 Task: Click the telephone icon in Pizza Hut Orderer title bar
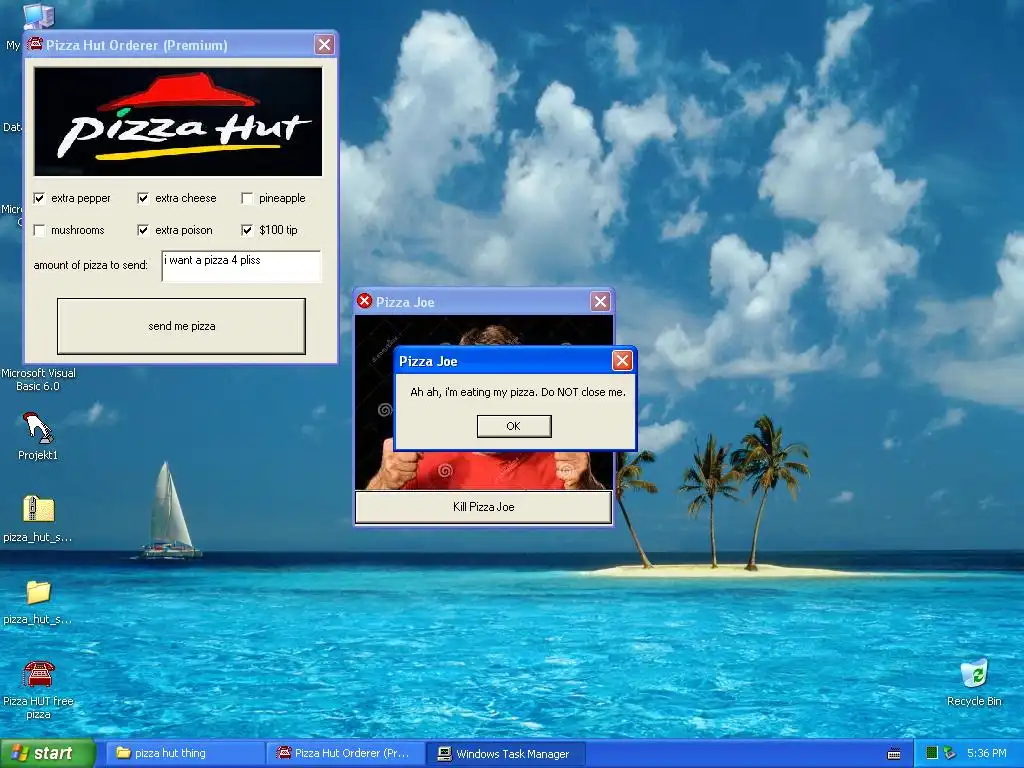(x=36, y=44)
